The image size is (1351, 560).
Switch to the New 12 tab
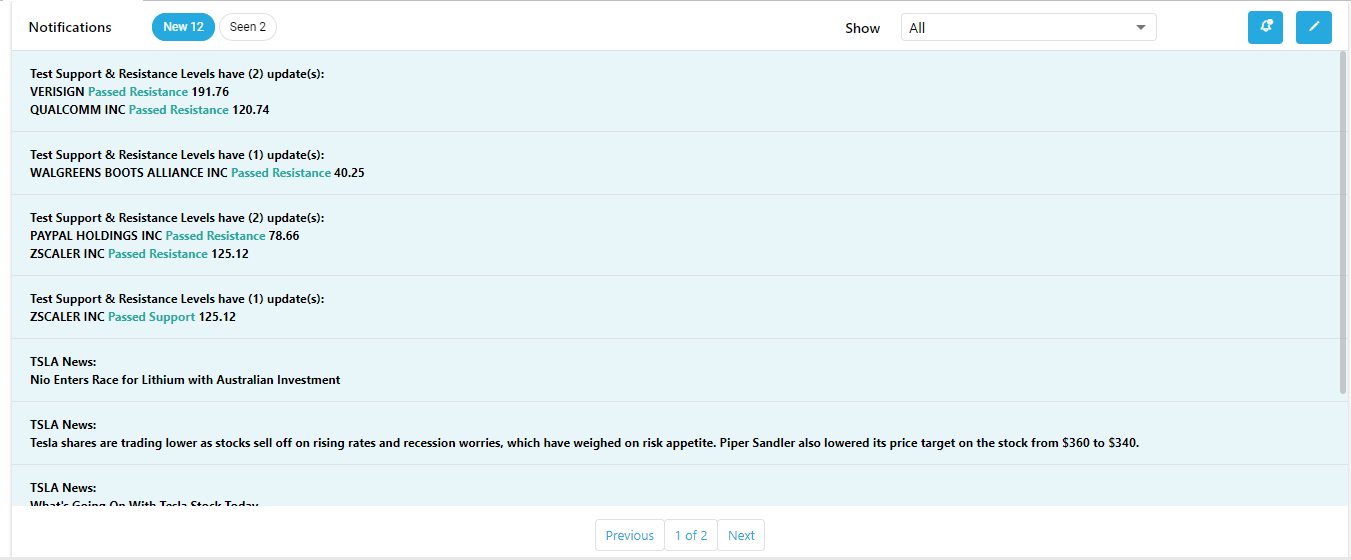(183, 27)
